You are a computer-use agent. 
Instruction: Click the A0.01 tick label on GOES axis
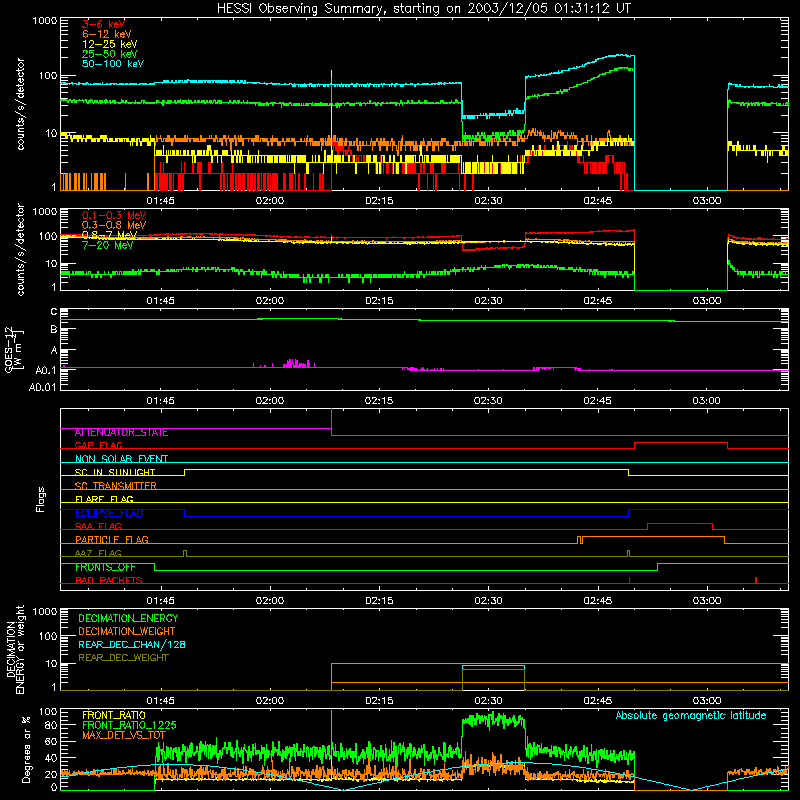pos(43,387)
